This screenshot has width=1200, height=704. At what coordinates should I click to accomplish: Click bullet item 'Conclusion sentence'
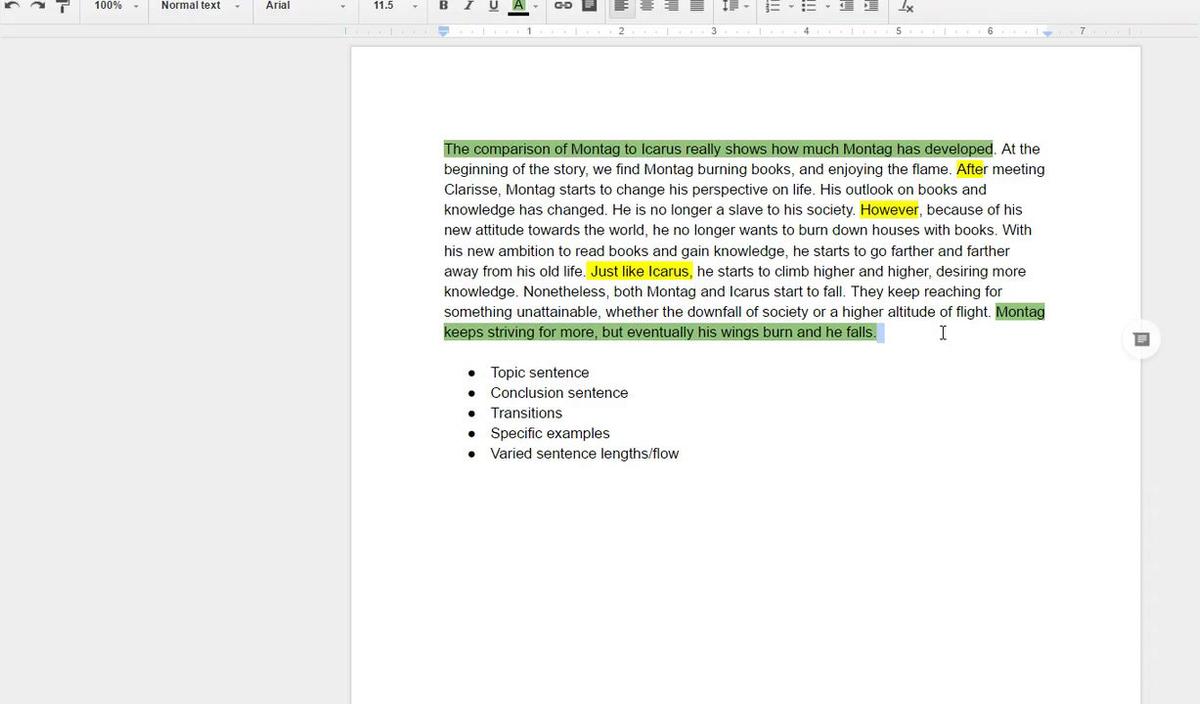559,393
